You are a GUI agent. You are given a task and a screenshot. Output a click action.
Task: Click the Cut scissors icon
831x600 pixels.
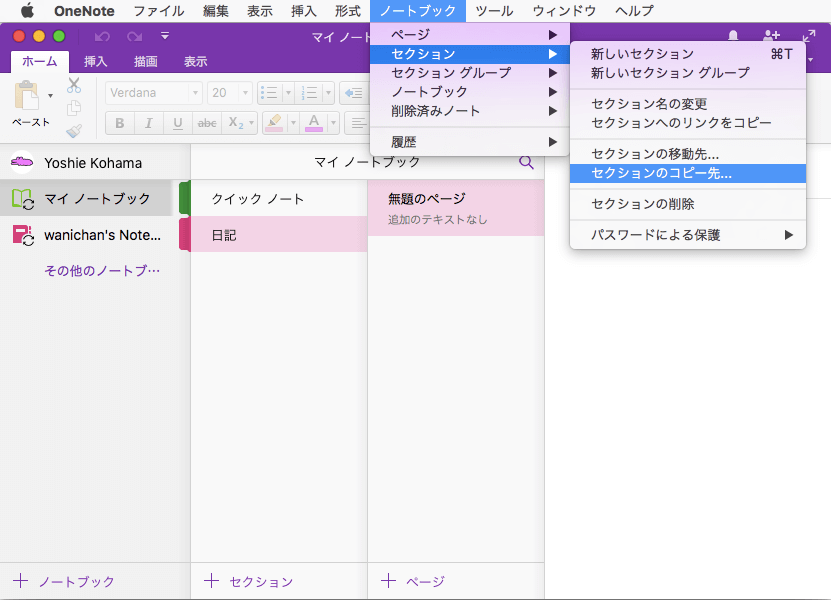click(x=74, y=85)
